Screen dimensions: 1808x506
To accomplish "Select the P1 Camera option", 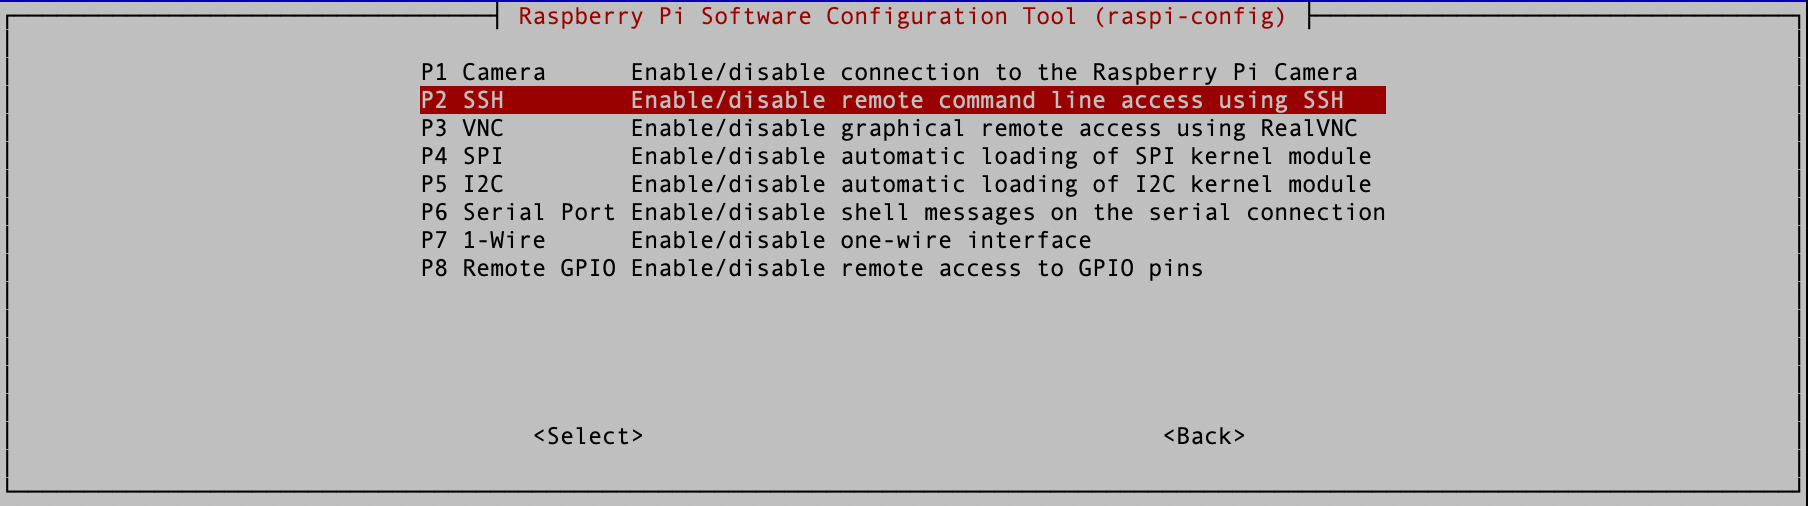I will [x=483, y=73].
